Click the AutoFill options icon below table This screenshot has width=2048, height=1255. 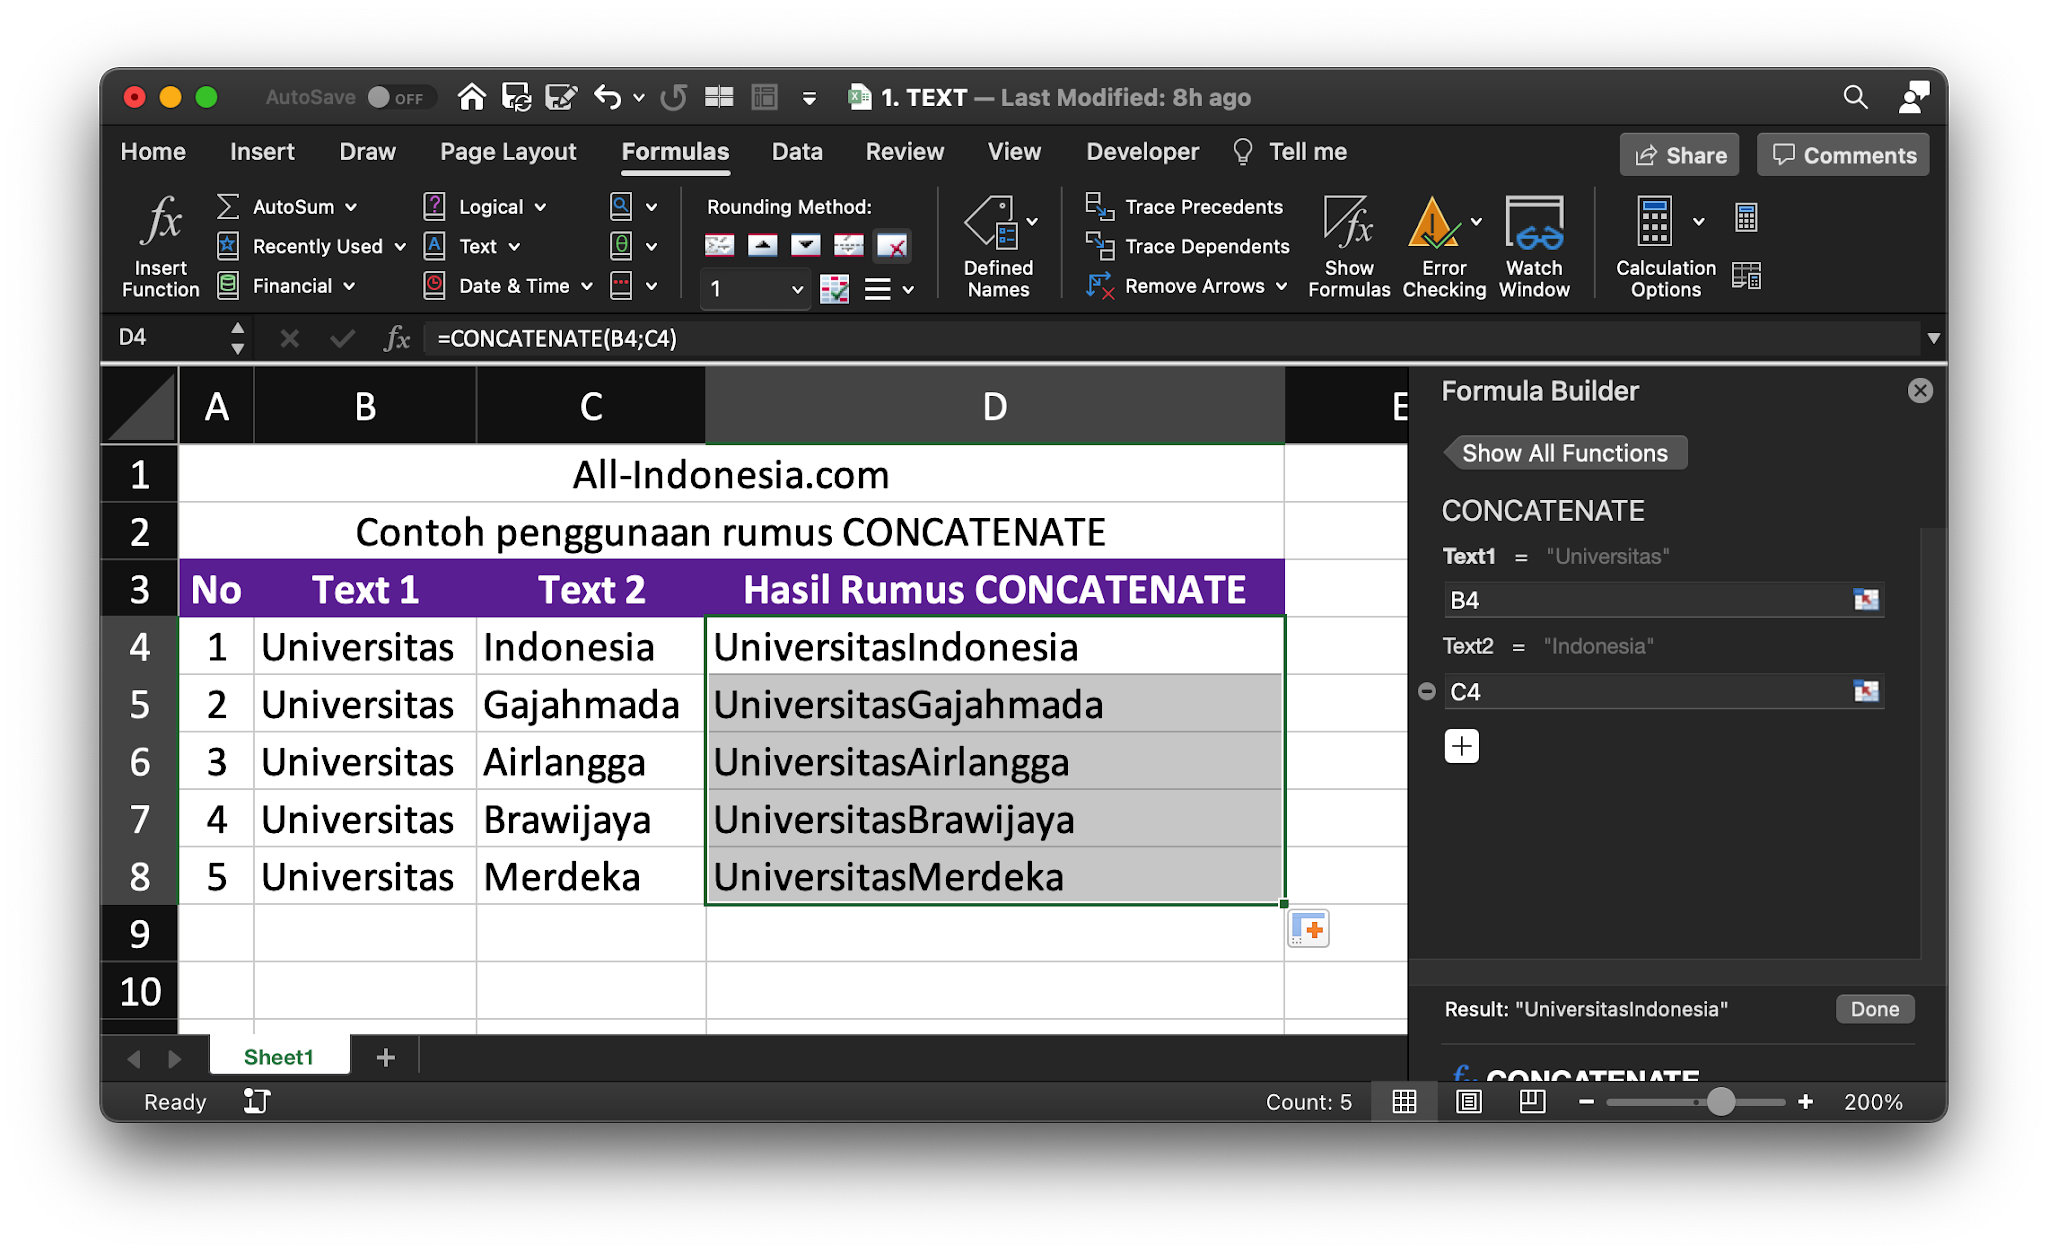1308,929
